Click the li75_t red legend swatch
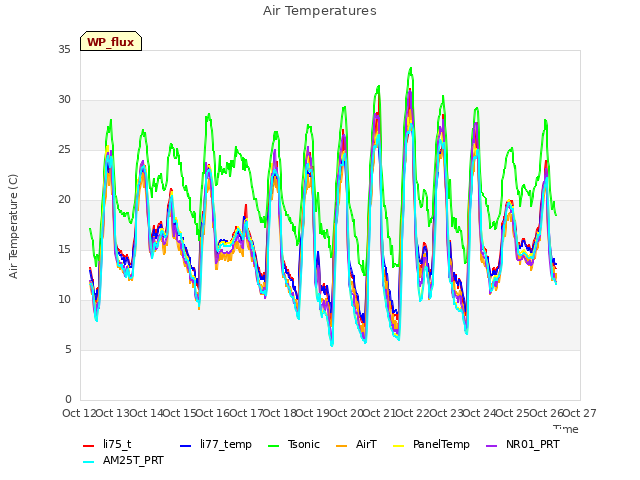 pyautogui.click(x=89, y=446)
